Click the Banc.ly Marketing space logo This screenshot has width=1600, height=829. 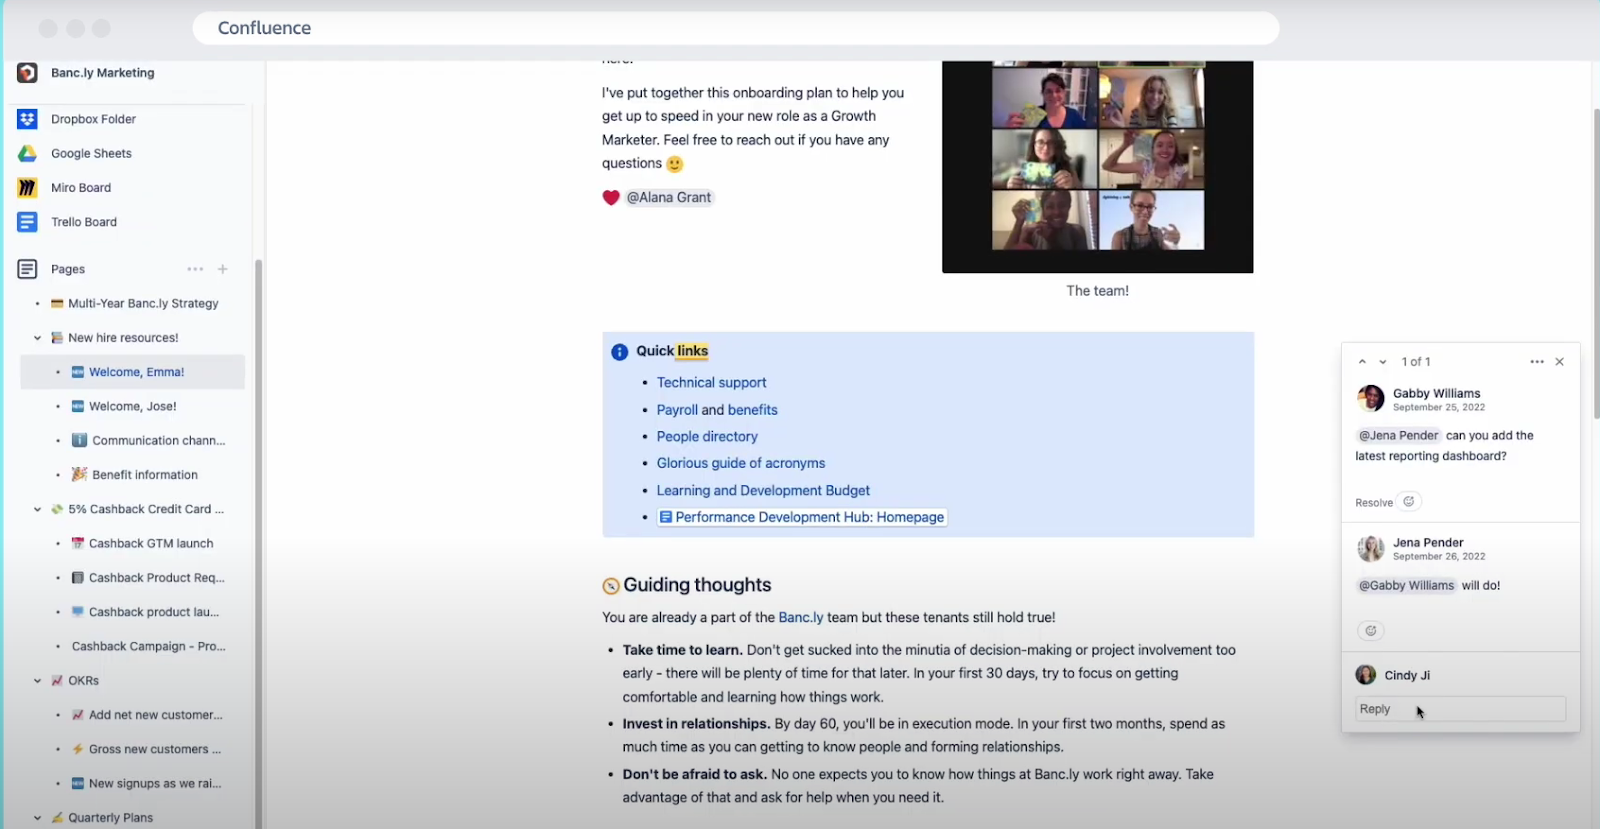tap(27, 73)
